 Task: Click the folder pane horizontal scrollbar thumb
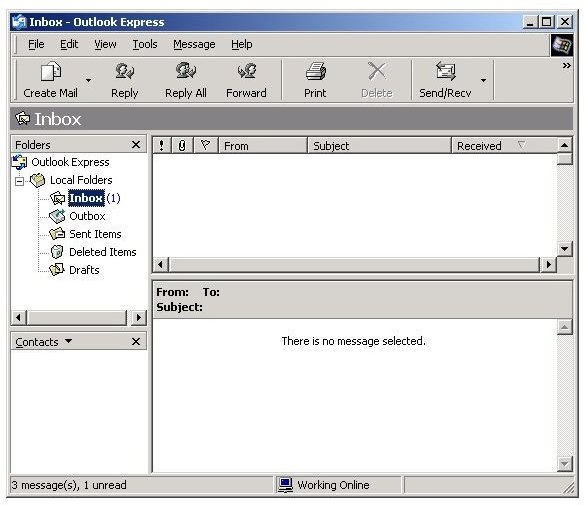pyautogui.click(x=77, y=318)
